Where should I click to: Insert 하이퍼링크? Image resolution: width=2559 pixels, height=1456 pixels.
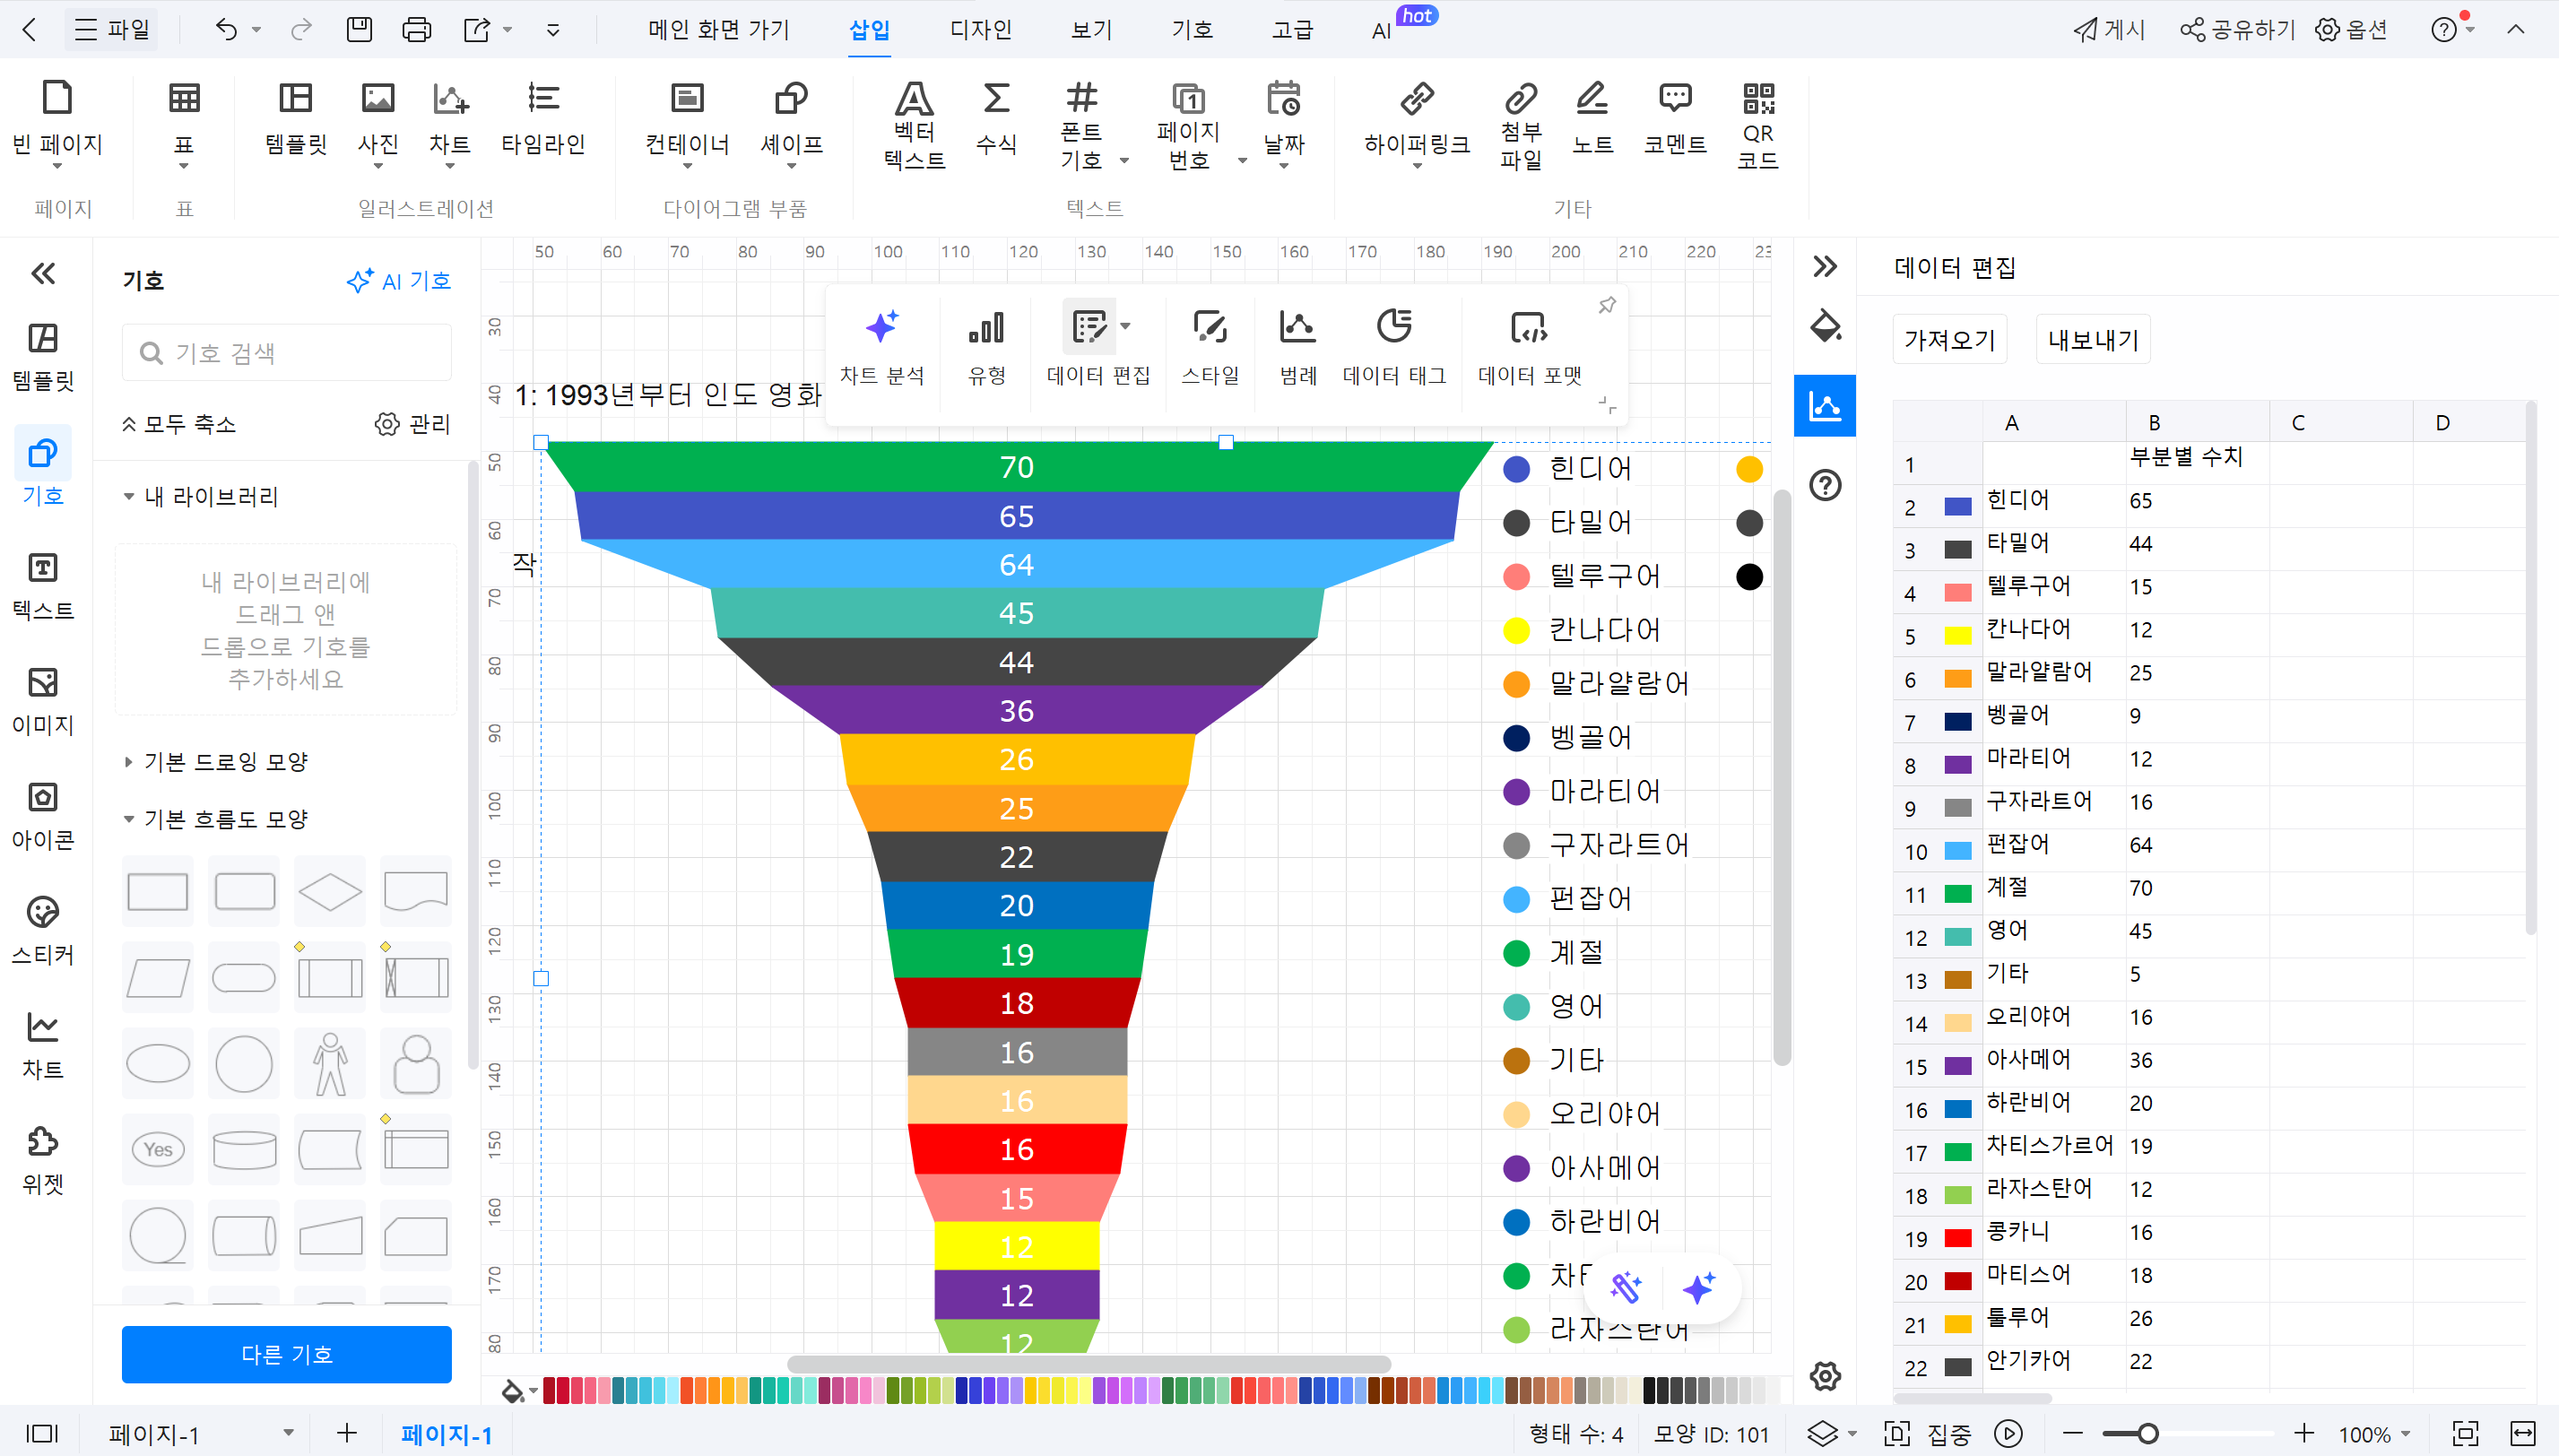click(1417, 122)
